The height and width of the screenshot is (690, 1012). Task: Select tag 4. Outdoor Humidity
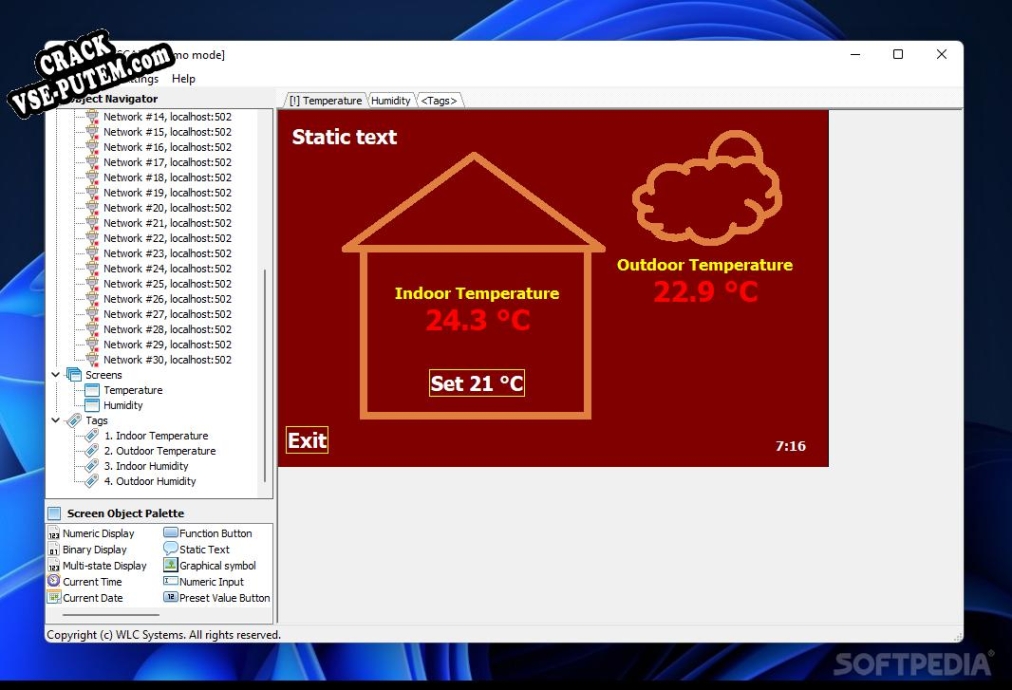pyautogui.click(x=150, y=482)
